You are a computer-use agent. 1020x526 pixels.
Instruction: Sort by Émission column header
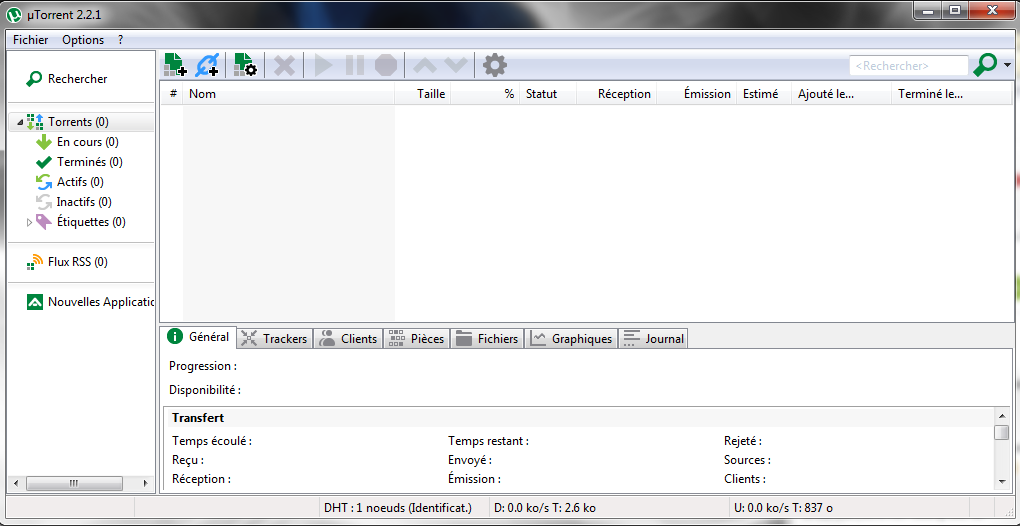(697, 94)
